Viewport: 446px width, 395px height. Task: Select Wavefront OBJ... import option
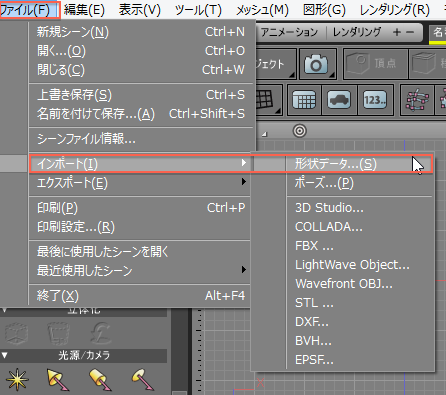pos(344,284)
